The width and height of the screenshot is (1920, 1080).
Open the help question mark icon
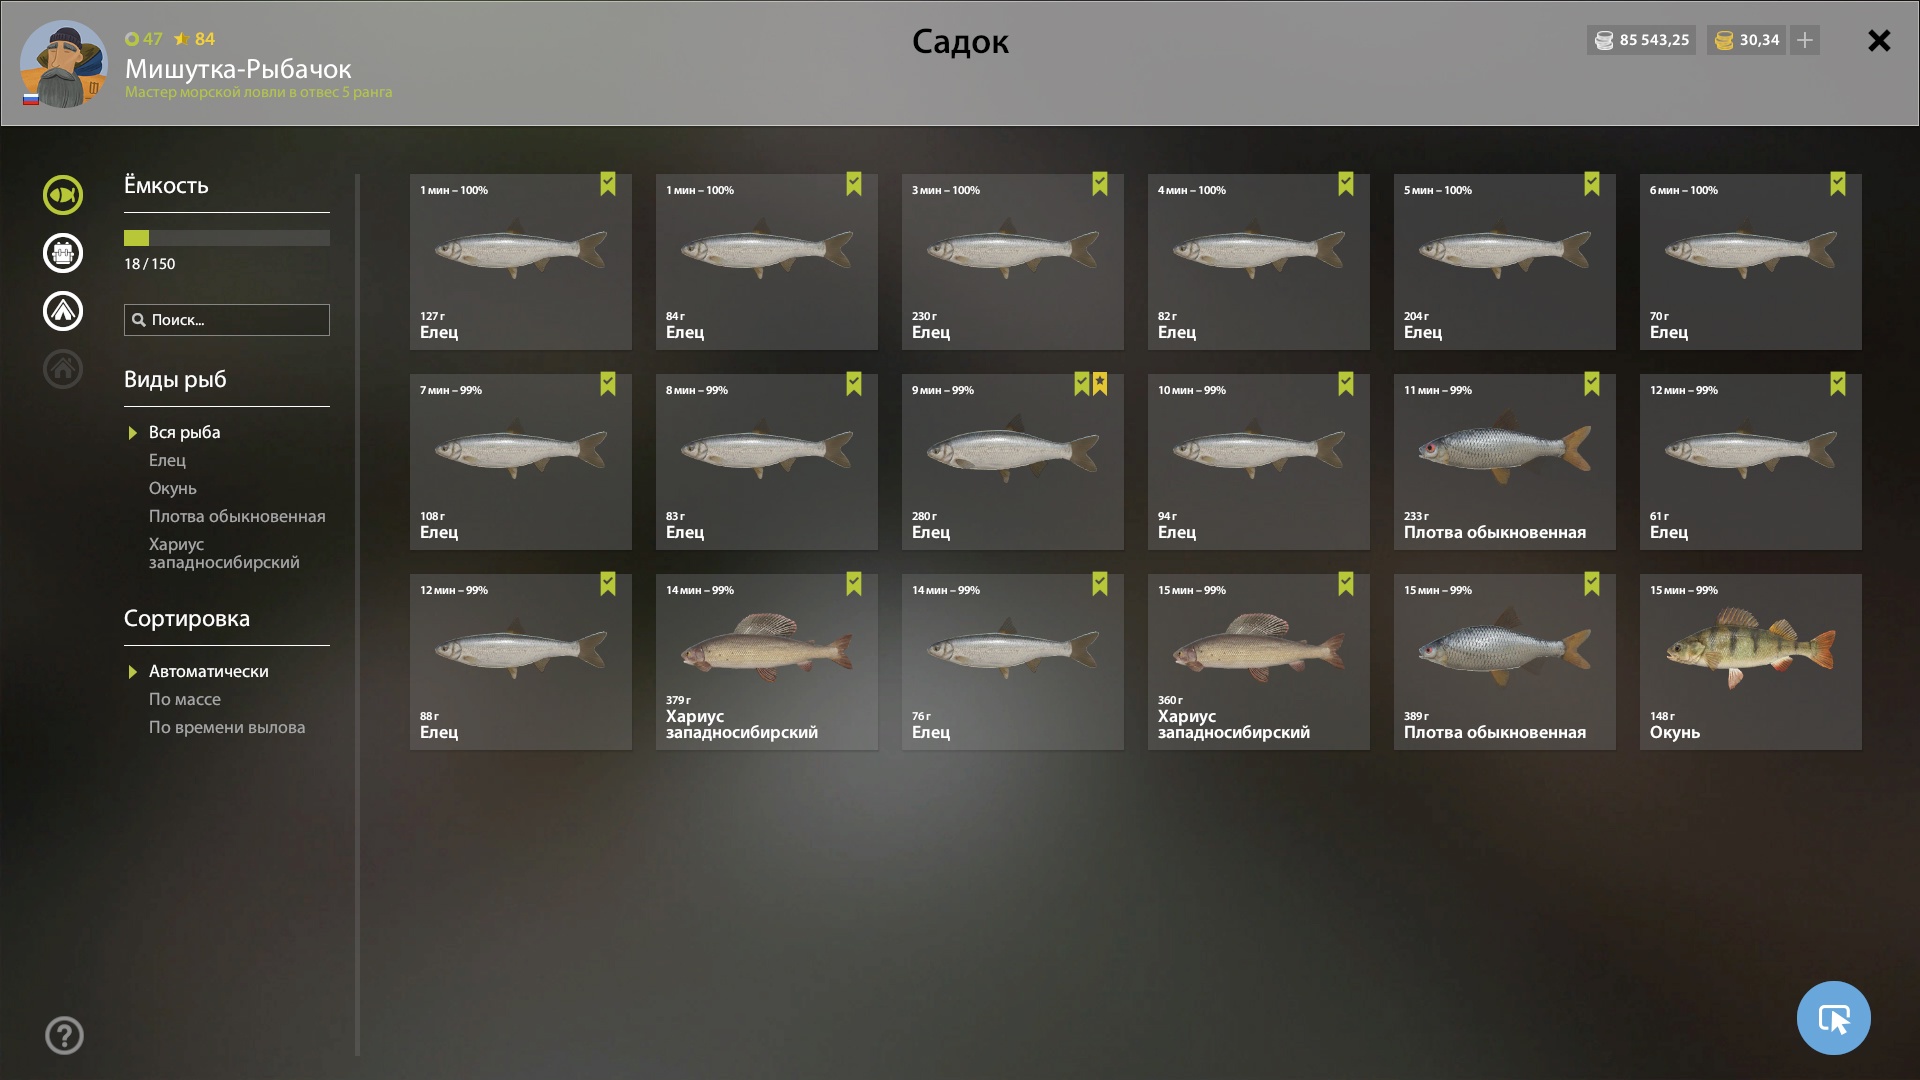coord(64,1035)
